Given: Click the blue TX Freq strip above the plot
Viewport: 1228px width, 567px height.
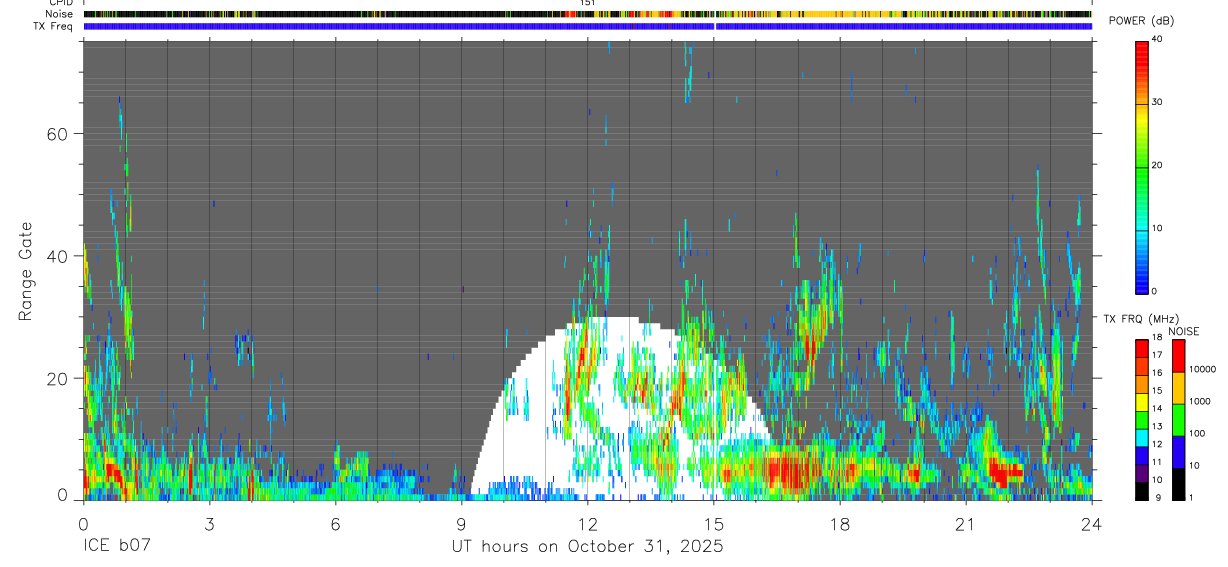Looking at the screenshot, I should [x=587, y=26].
